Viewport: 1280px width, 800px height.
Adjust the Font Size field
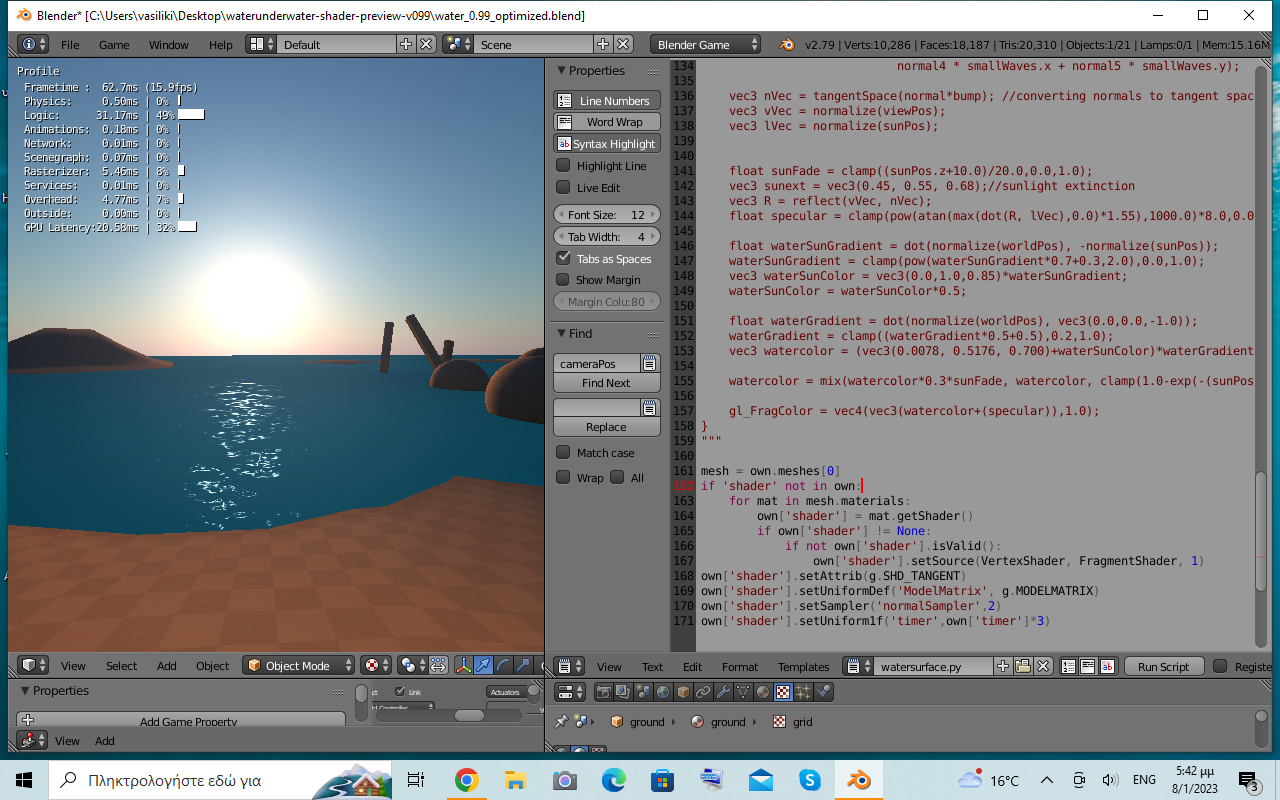(x=607, y=215)
